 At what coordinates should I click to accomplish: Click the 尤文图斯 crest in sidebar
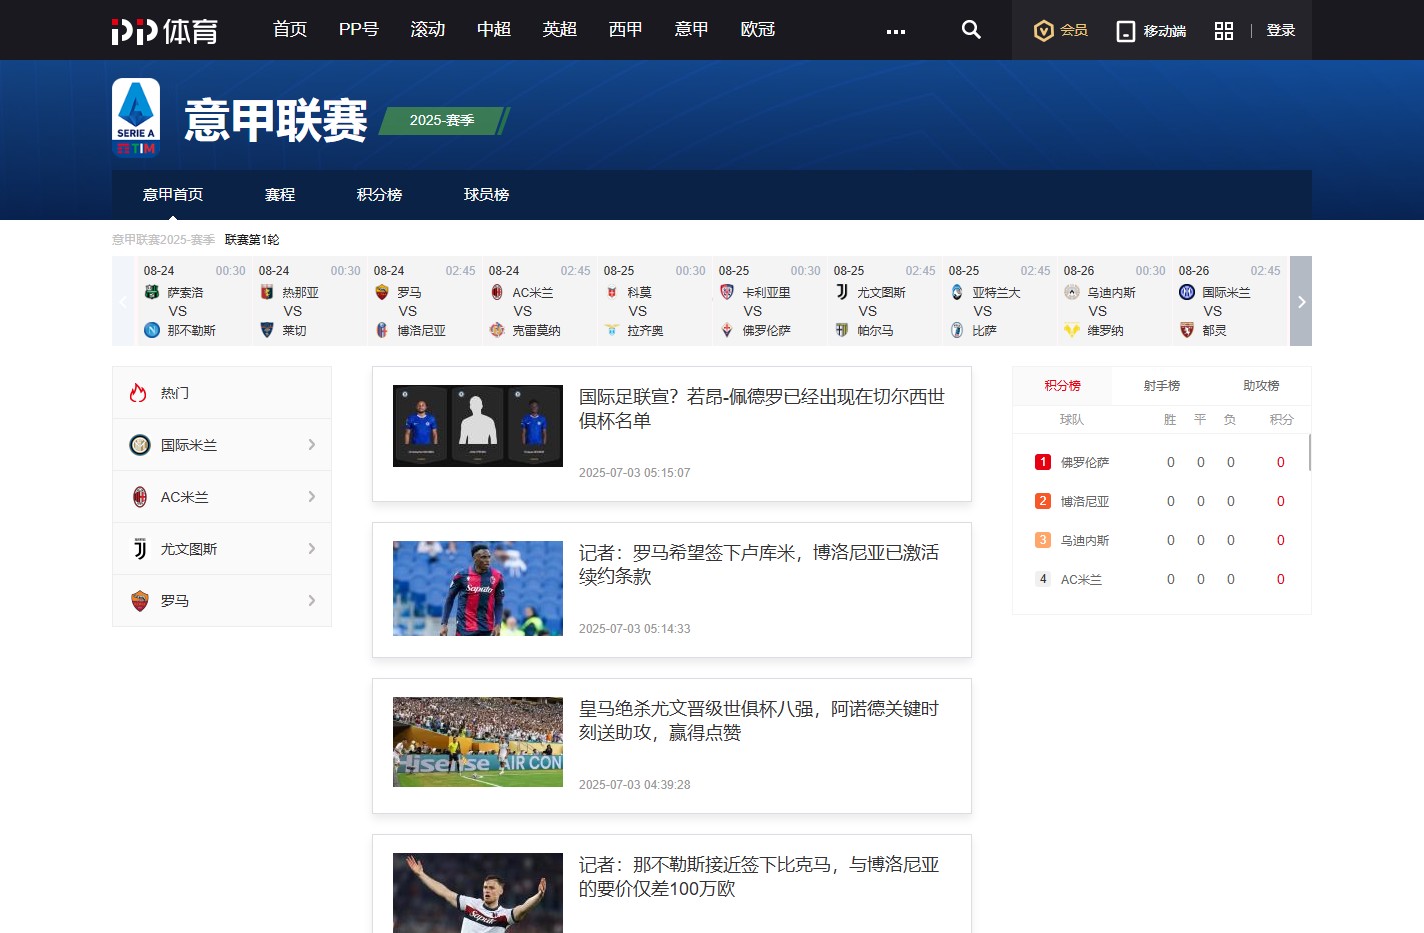point(140,549)
